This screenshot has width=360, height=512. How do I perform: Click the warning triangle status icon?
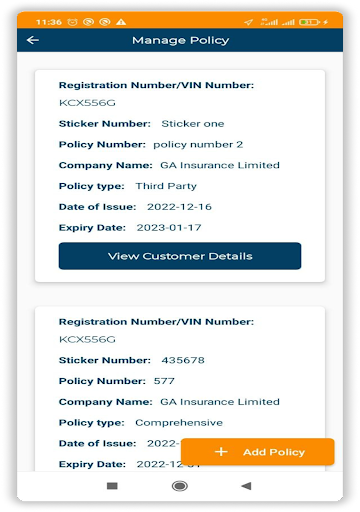[121, 22]
